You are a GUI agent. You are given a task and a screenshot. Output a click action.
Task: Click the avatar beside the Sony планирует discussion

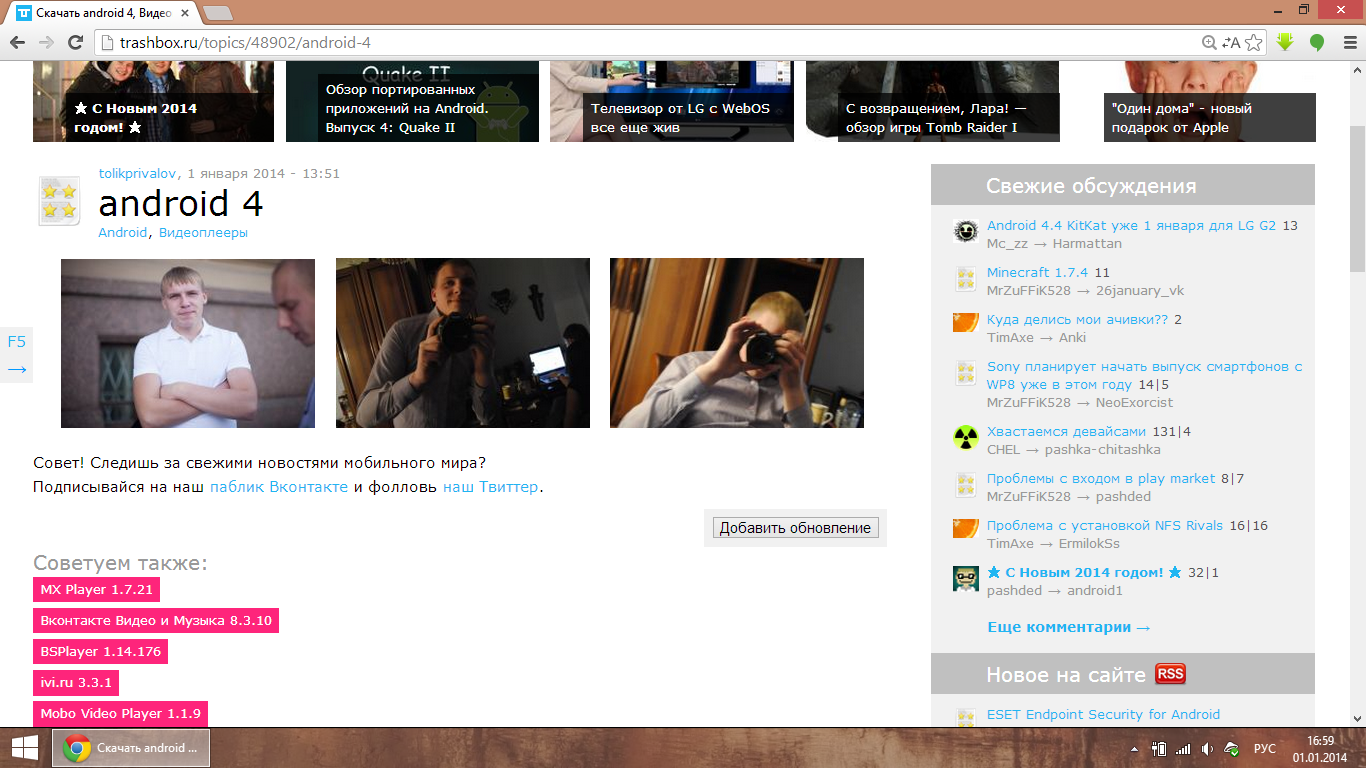coord(965,373)
